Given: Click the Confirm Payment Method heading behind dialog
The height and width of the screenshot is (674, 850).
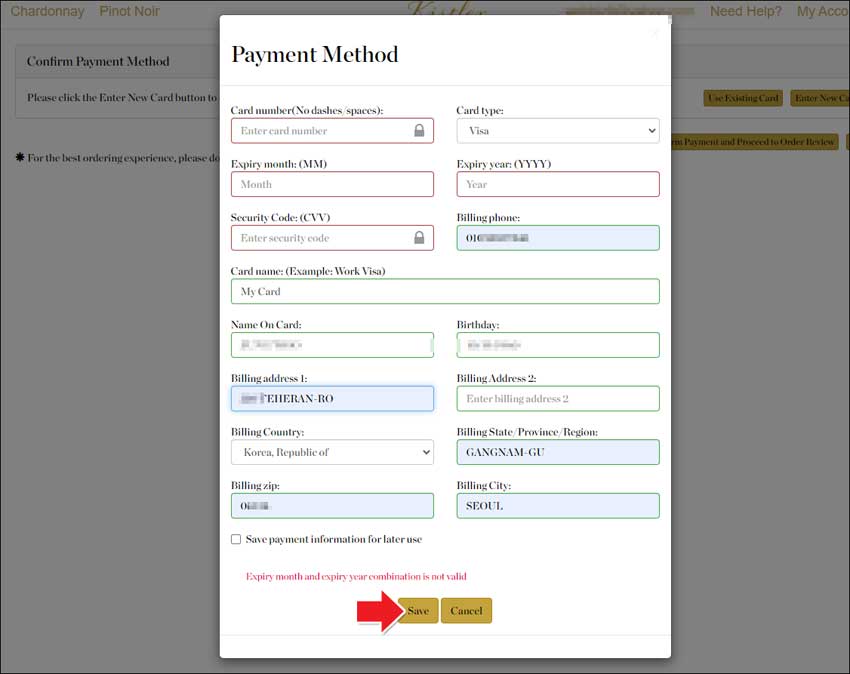Looking at the screenshot, I should coord(98,61).
